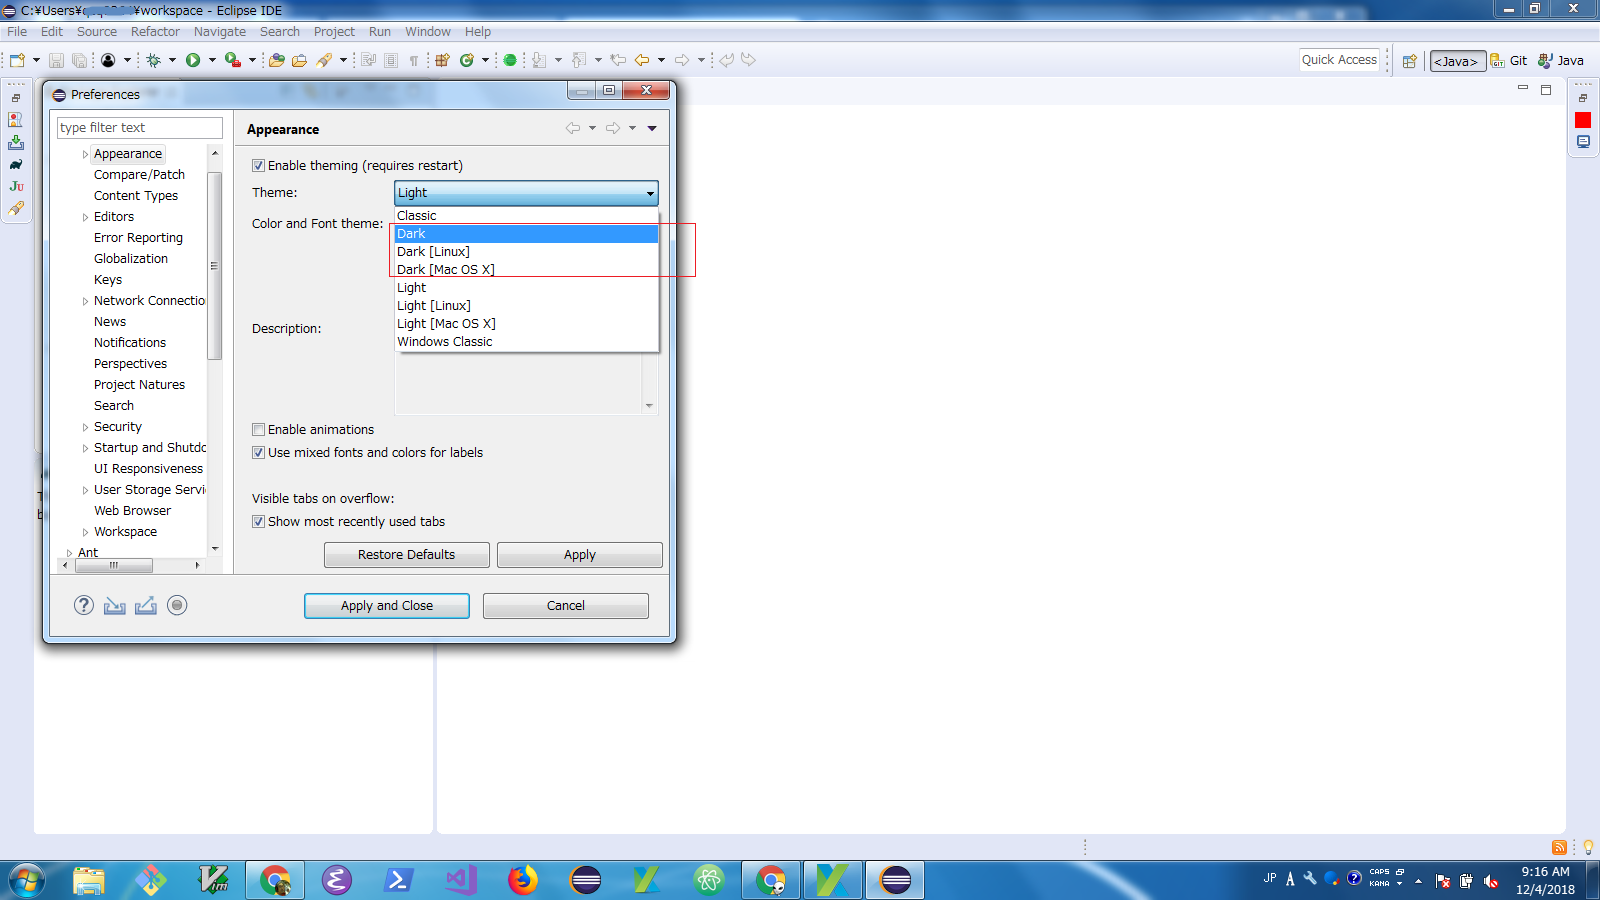Click the Import preferences icon
Viewport: 1600px width, 900px height.
(x=115, y=605)
